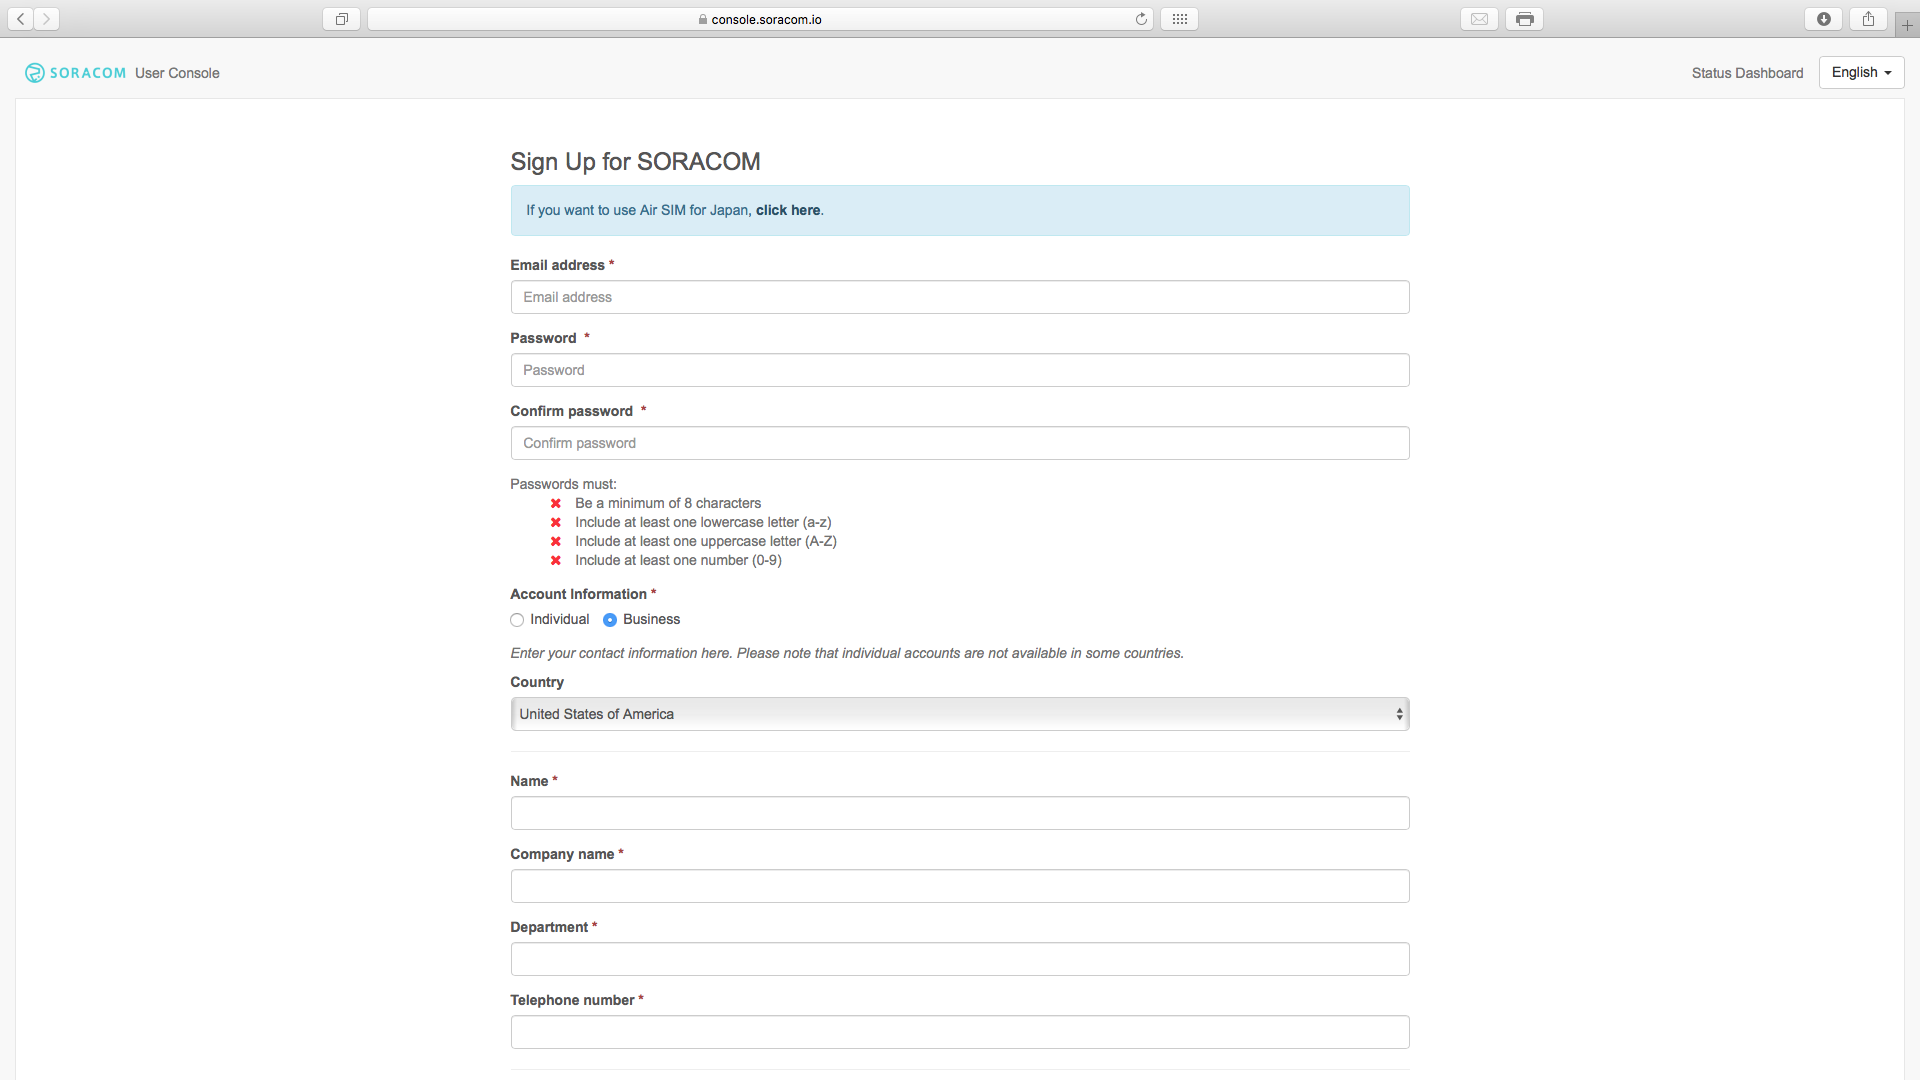Click the share icon in toolbar

pyautogui.click(x=1868, y=19)
